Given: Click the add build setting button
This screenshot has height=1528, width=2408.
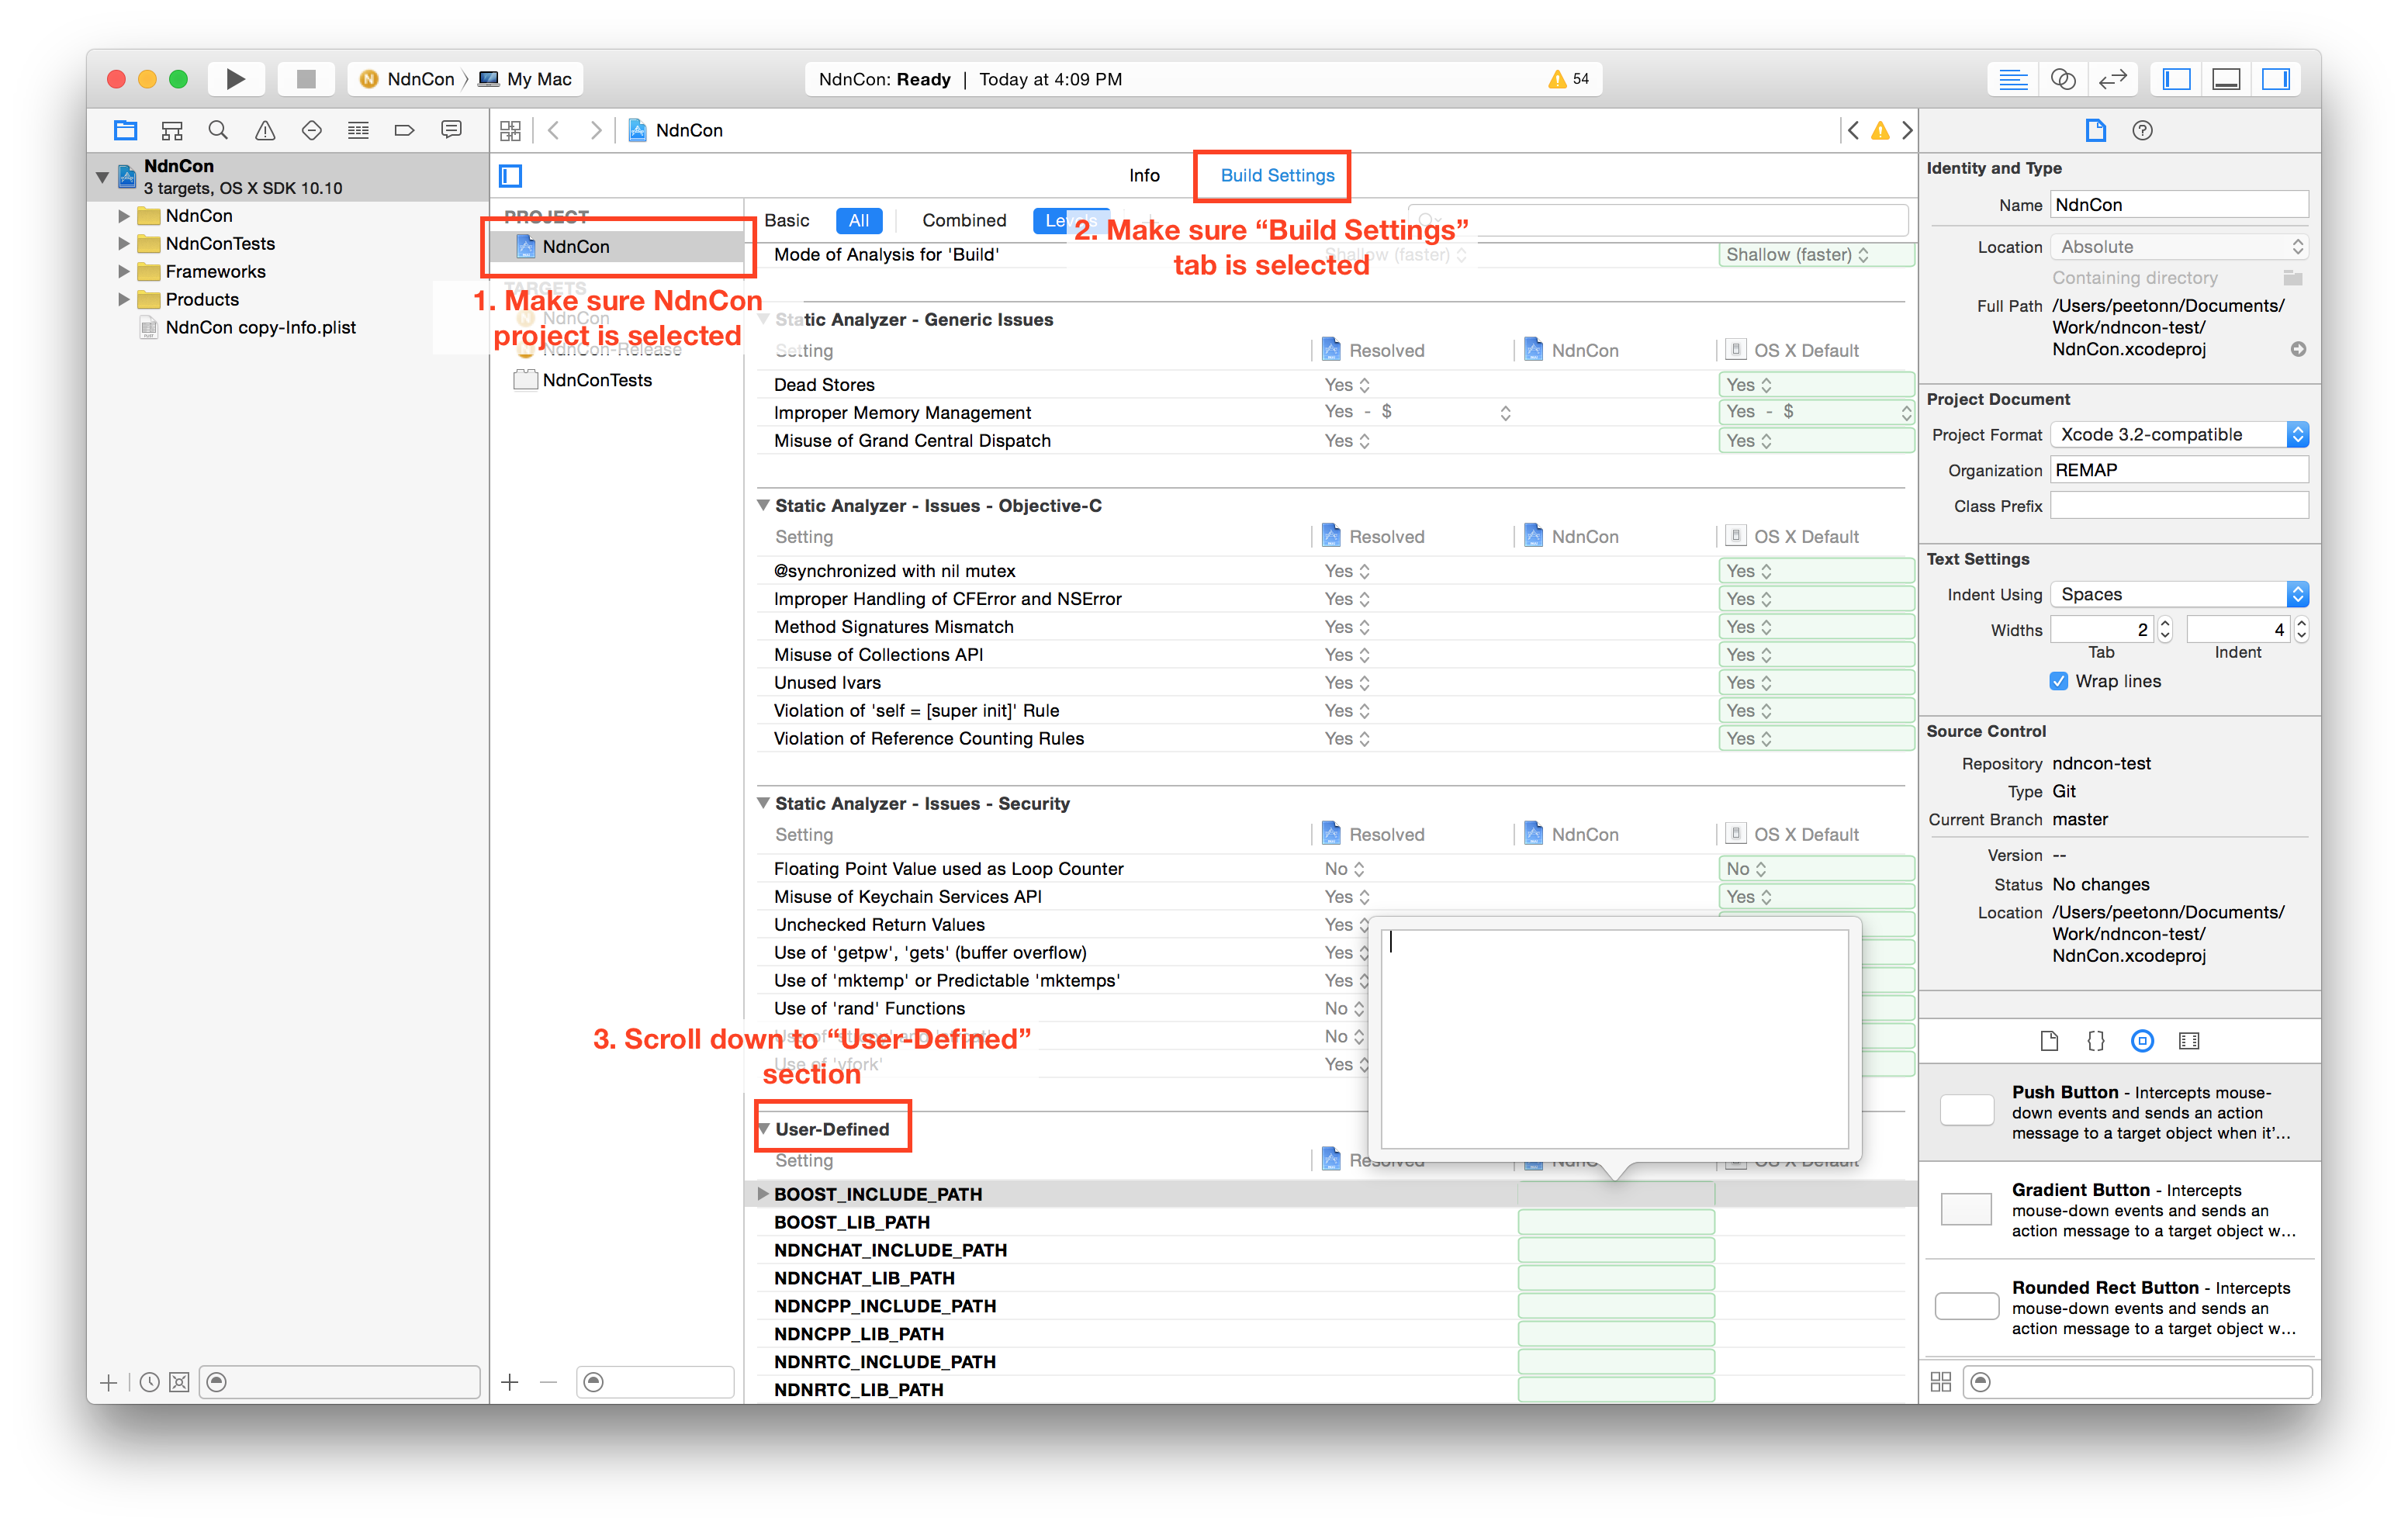Looking at the screenshot, I should point(510,1381).
